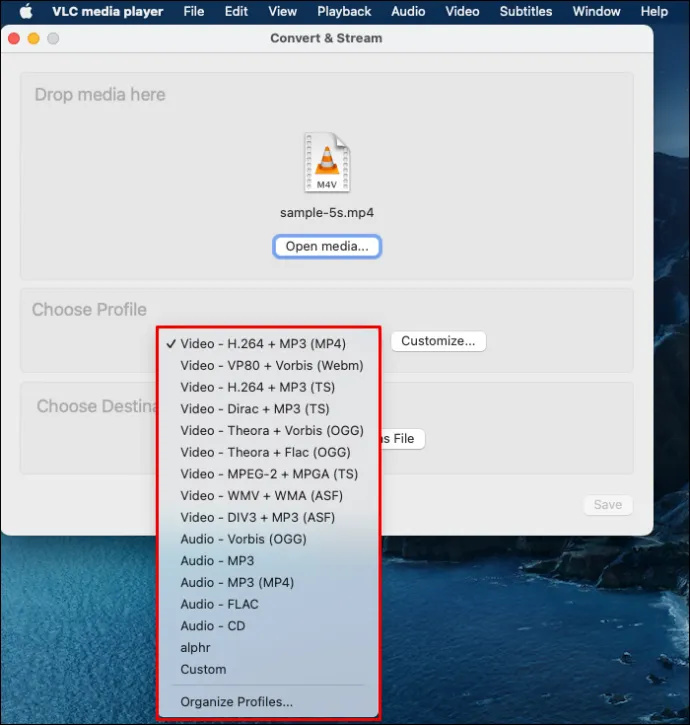Select Audio - MP3 (MP4) profile
Screen dimensions: 690x725
268,583
